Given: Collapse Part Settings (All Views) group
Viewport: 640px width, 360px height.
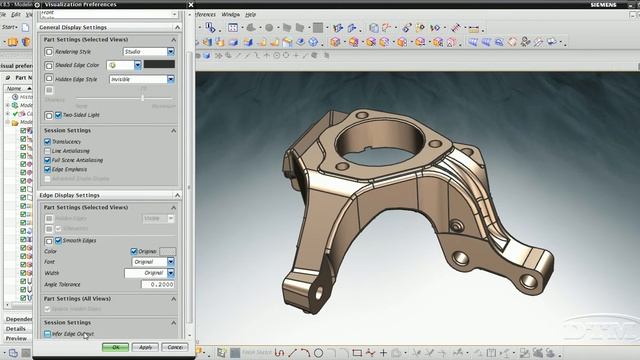Looking at the screenshot, I should [x=173, y=299].
